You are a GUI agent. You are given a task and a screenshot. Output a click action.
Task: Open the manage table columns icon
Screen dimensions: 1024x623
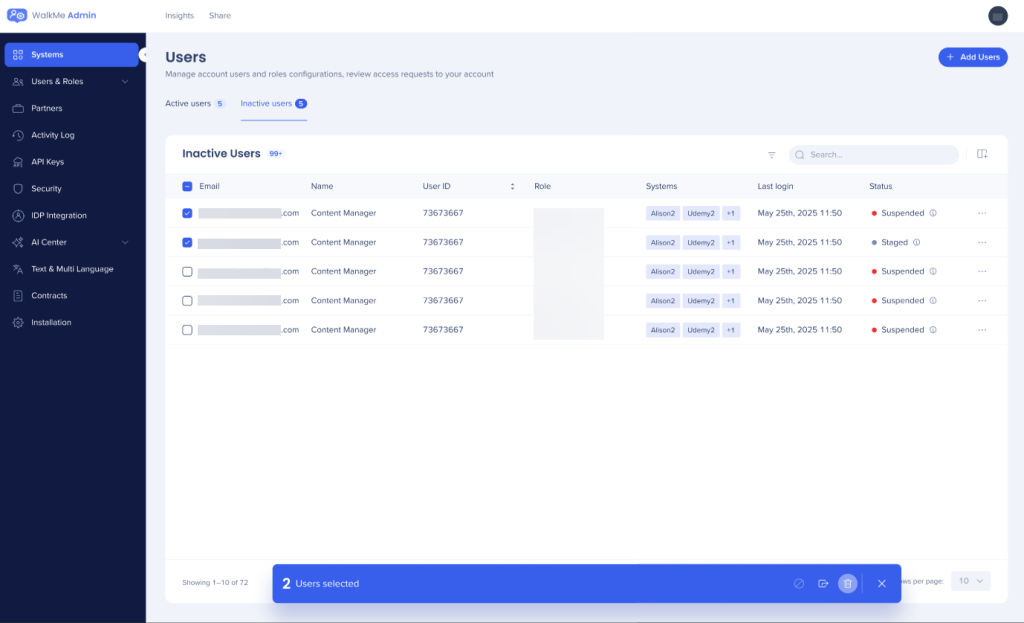pyautogui.click(x=982, y=154)
